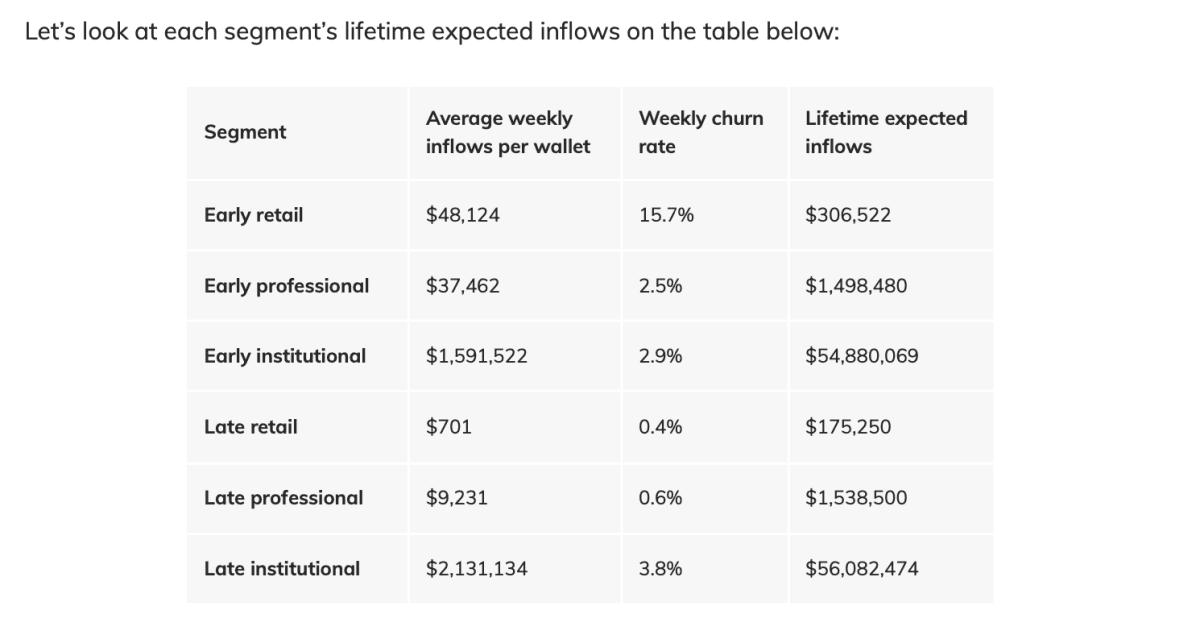
Task: Click the 15.7% churn rate cell
Action: (x=666, y=215)
